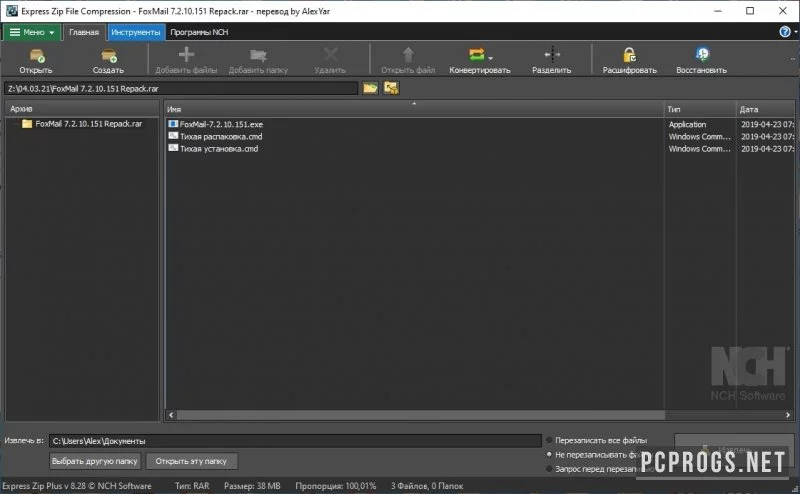Click the Разделить split icon
Viewport: 800px width, 494px height.
point(552,54)
